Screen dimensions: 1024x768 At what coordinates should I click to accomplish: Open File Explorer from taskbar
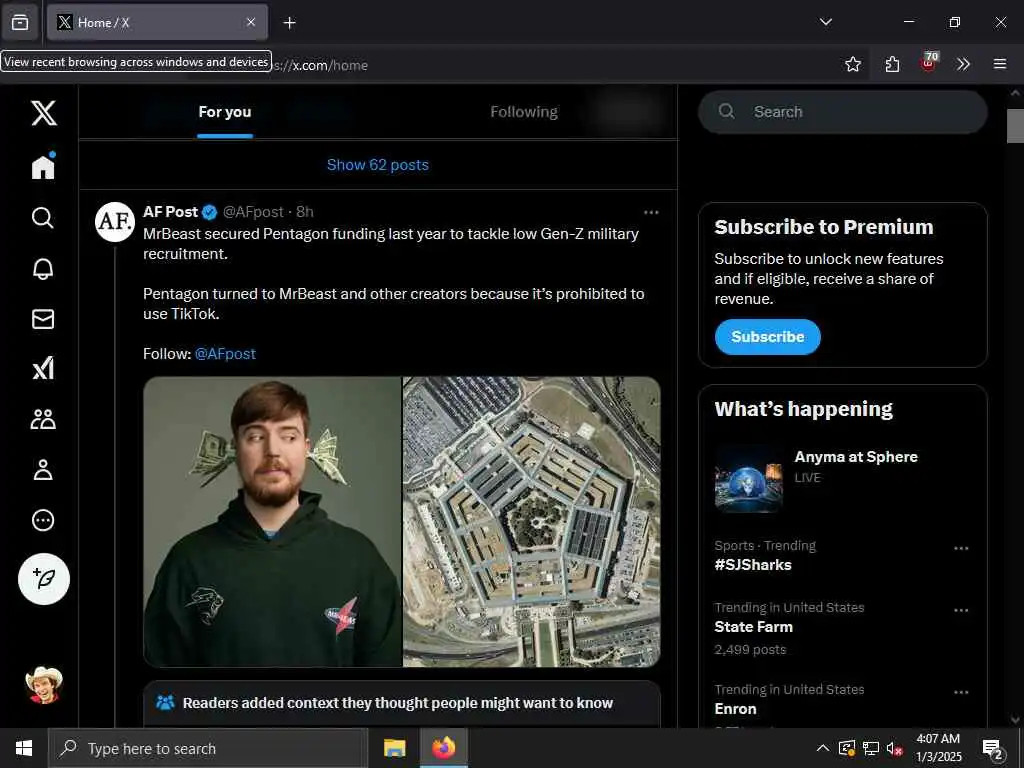[x=394, y=748]
